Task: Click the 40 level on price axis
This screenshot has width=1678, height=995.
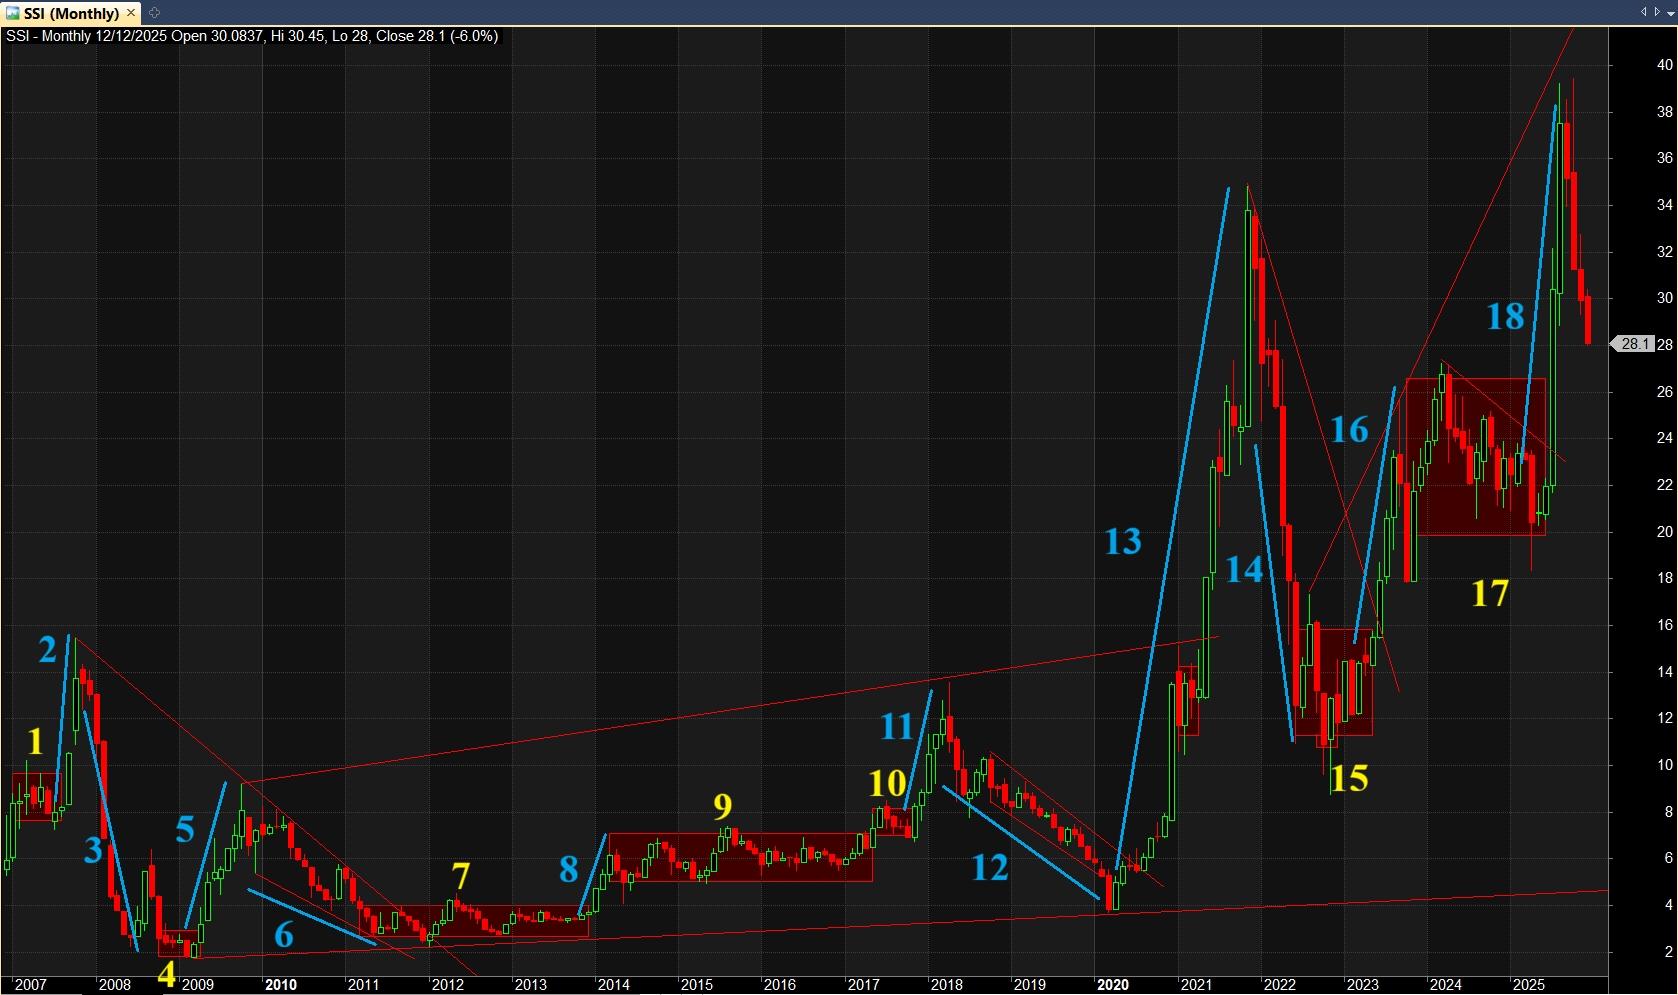Action: (x=1664, y=65)
